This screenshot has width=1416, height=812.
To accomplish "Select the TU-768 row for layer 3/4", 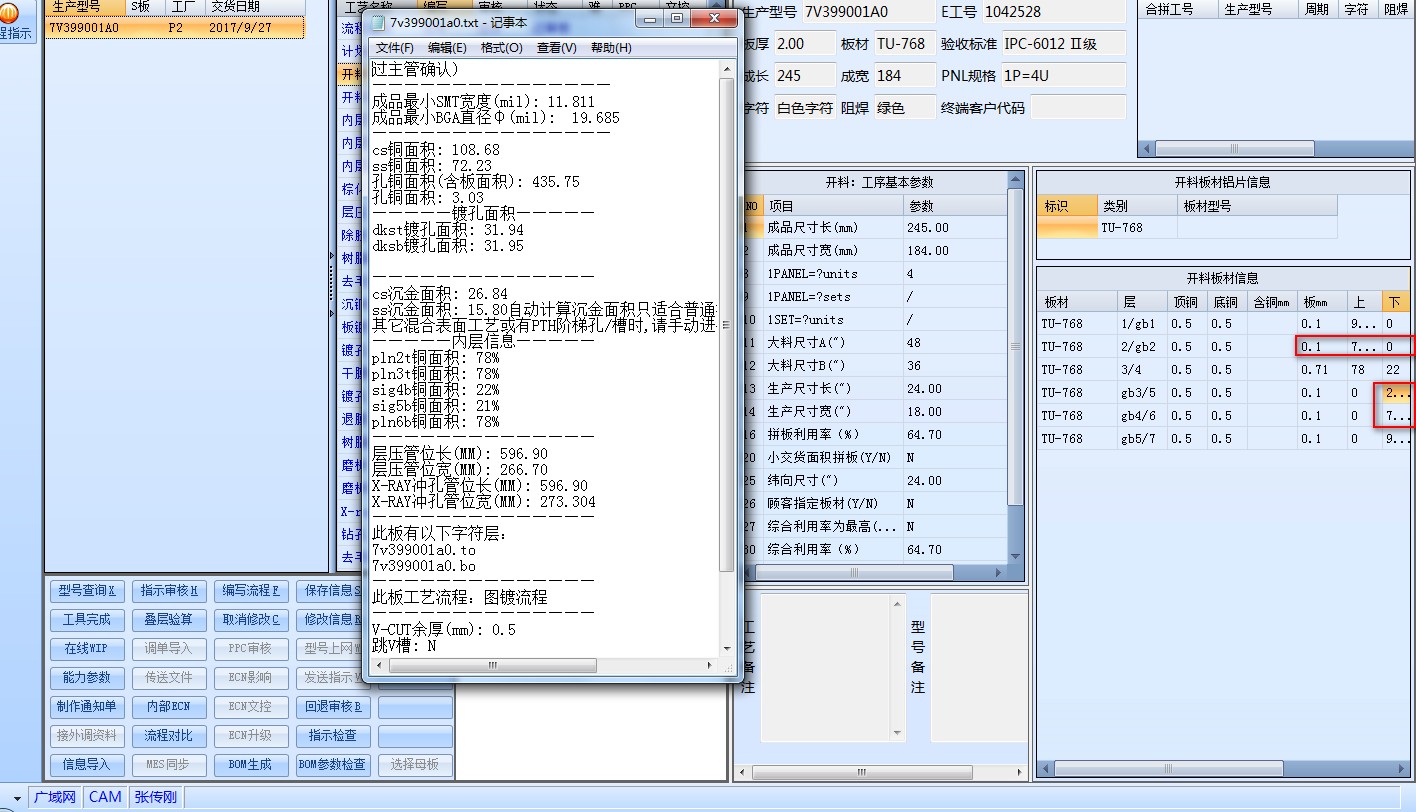I will (x=1222, y=369).
